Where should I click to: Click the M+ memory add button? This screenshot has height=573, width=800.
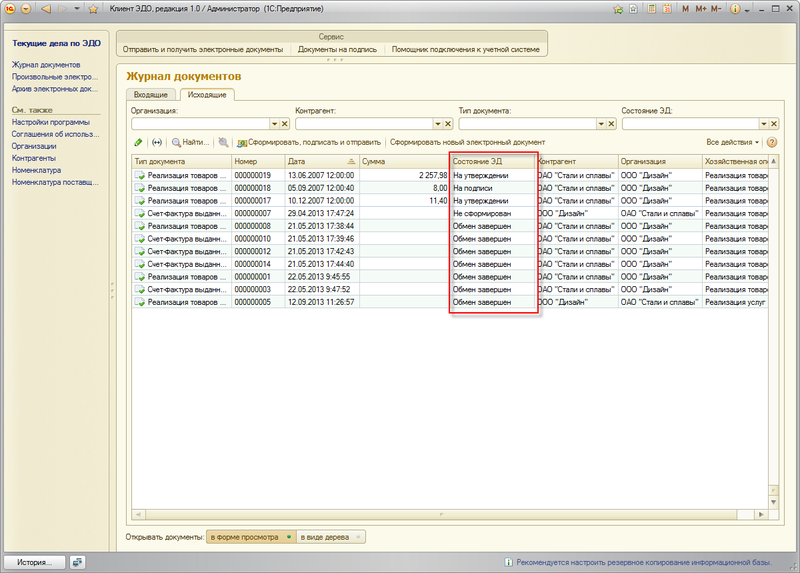click(x=701, y=9)
